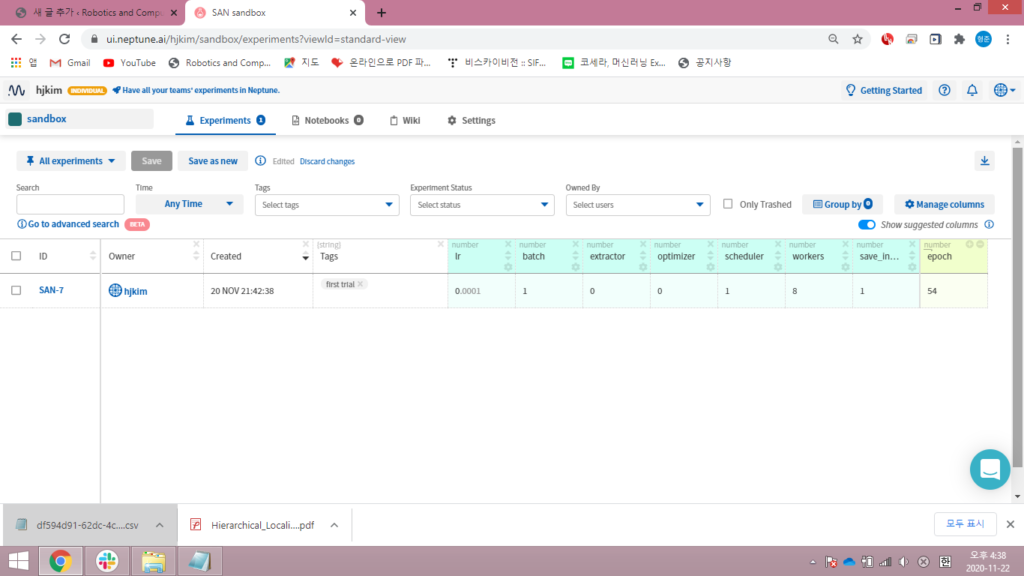Toggle Show suggested columns switch
This screenshot has height=576, width=1024.
click(866, 225)
